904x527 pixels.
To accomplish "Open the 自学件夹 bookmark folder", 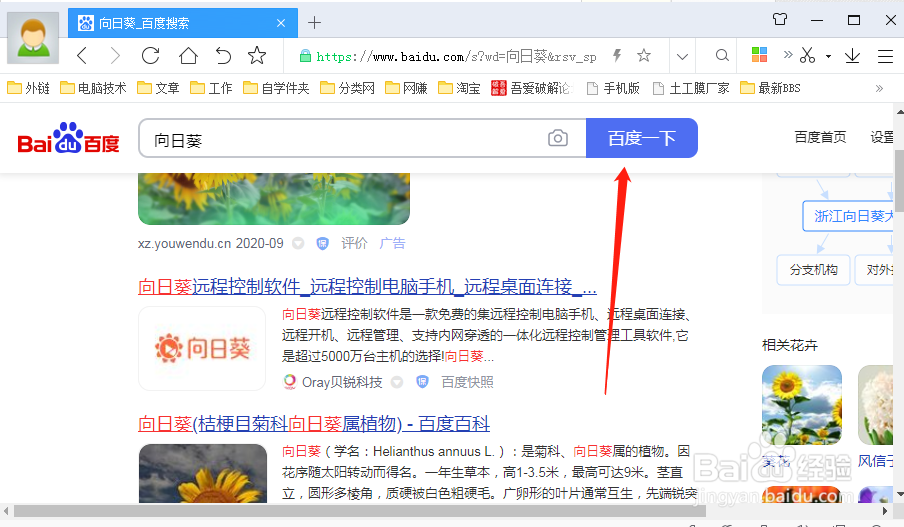I will [276, 88].
